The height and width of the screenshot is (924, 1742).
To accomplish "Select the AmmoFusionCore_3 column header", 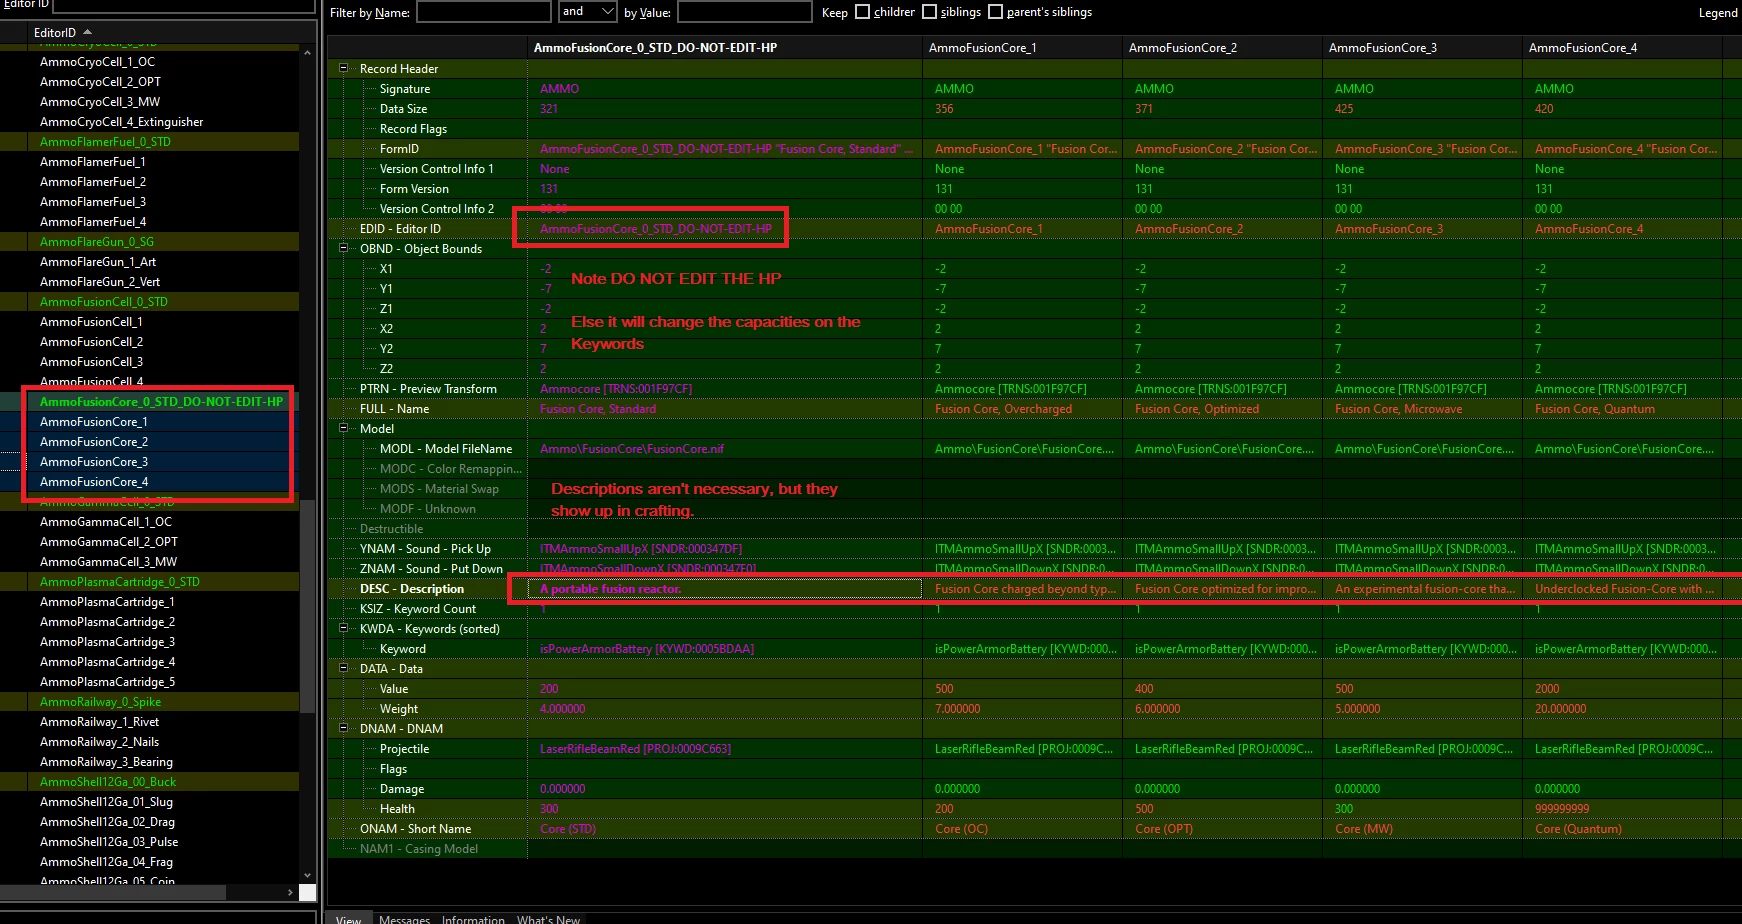I will (1422, 48).
